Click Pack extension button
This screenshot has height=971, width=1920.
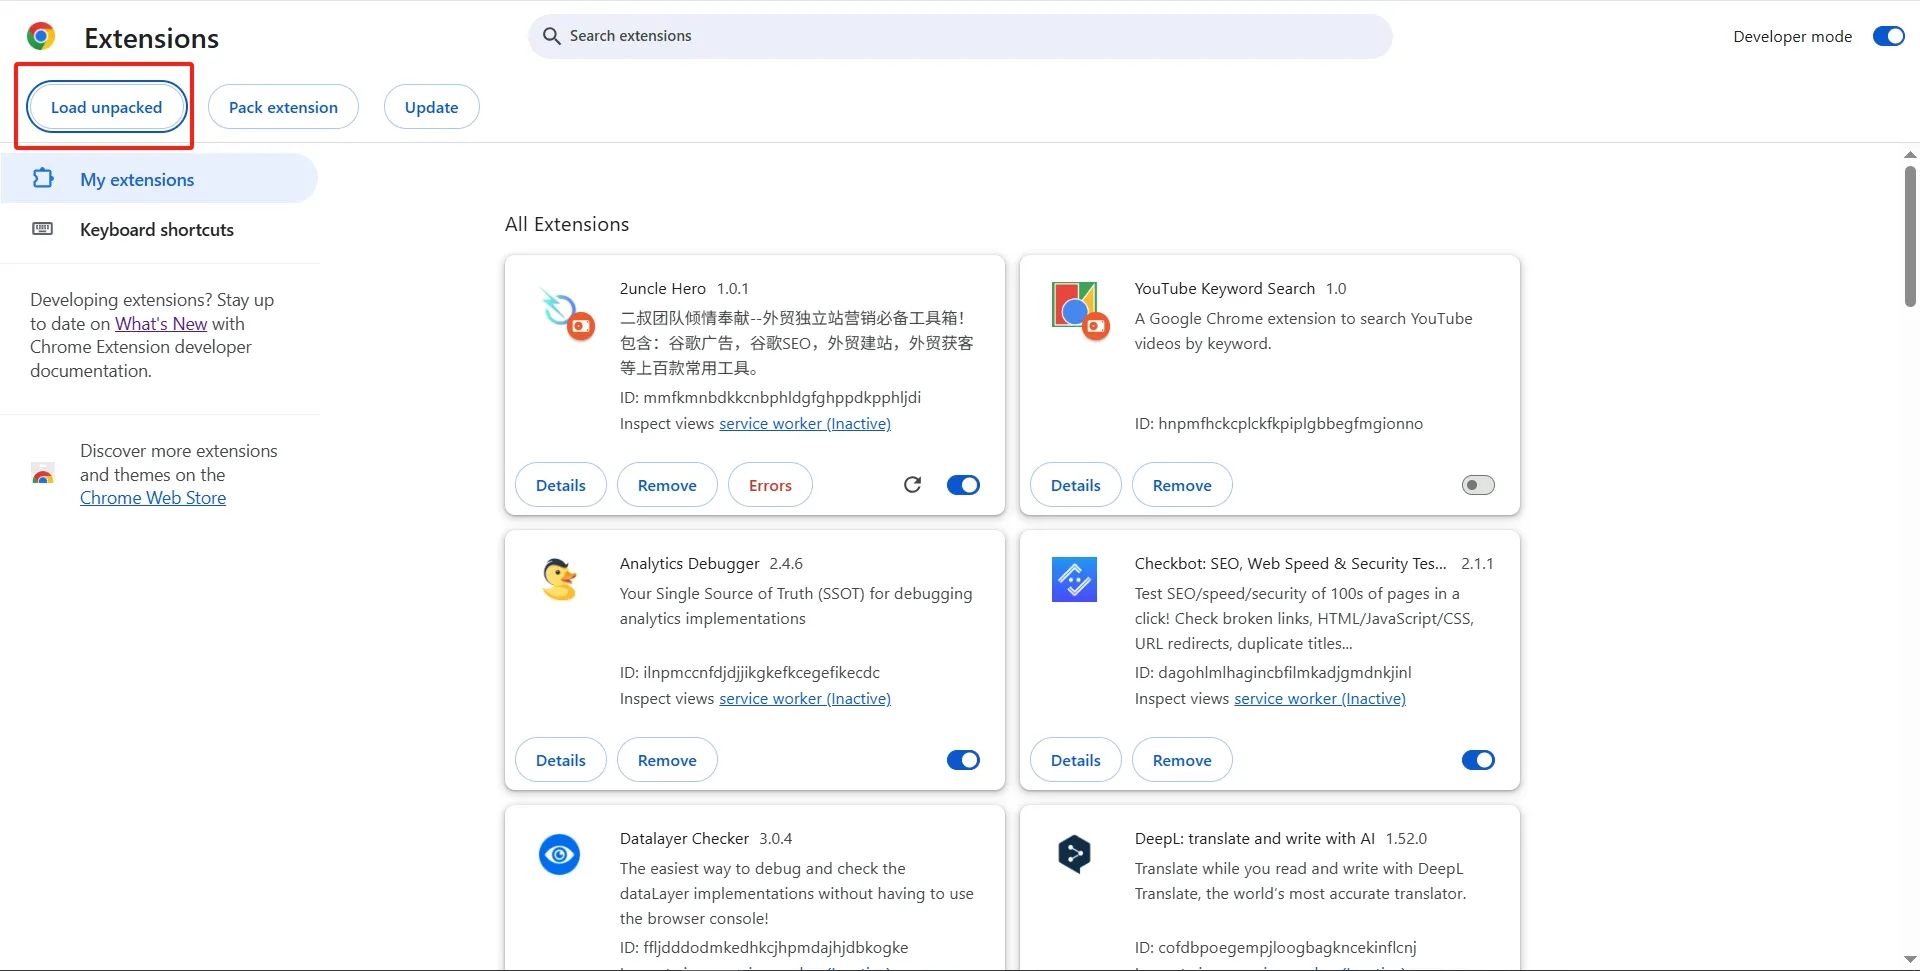click(283, 107)
